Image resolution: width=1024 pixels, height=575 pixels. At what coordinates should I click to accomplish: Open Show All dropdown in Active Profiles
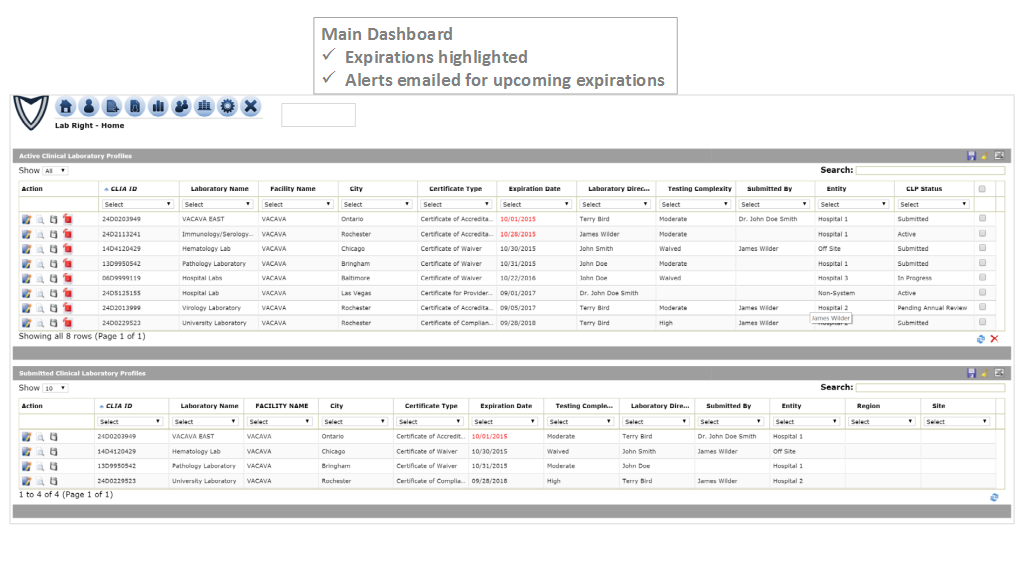(x=55, y=171)
